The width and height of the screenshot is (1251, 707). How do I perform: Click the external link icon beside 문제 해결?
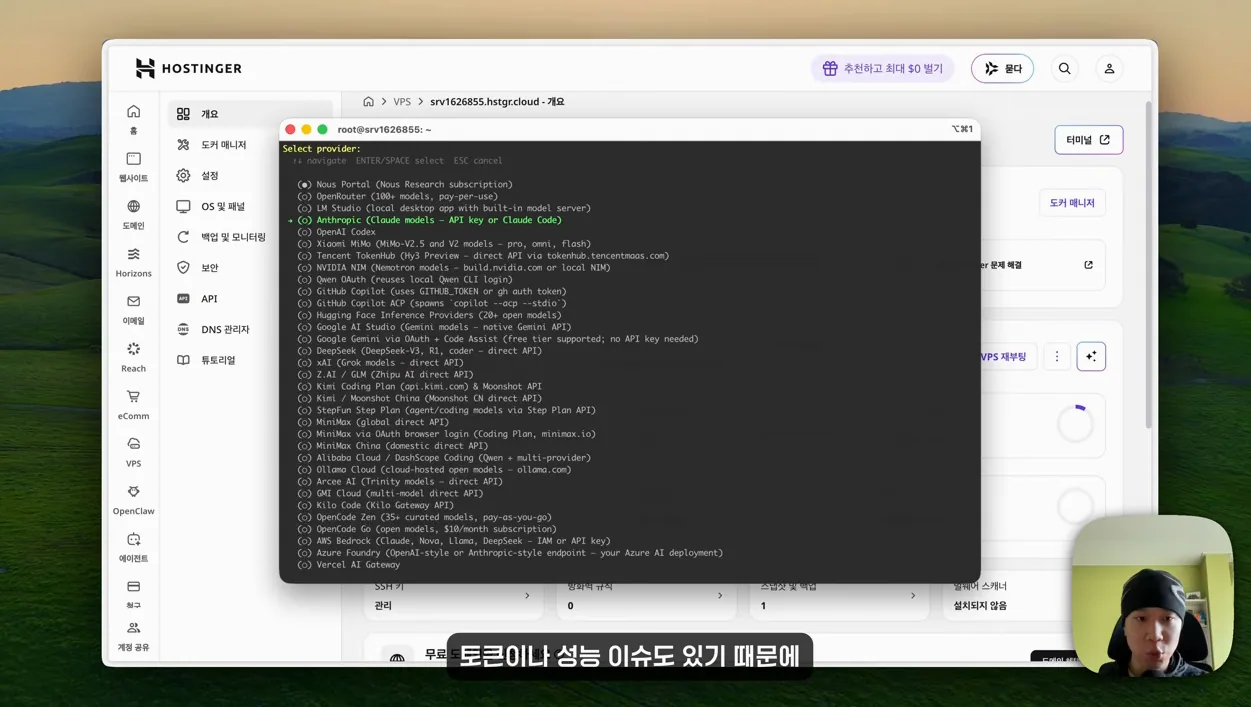(x=1088, y=265)
